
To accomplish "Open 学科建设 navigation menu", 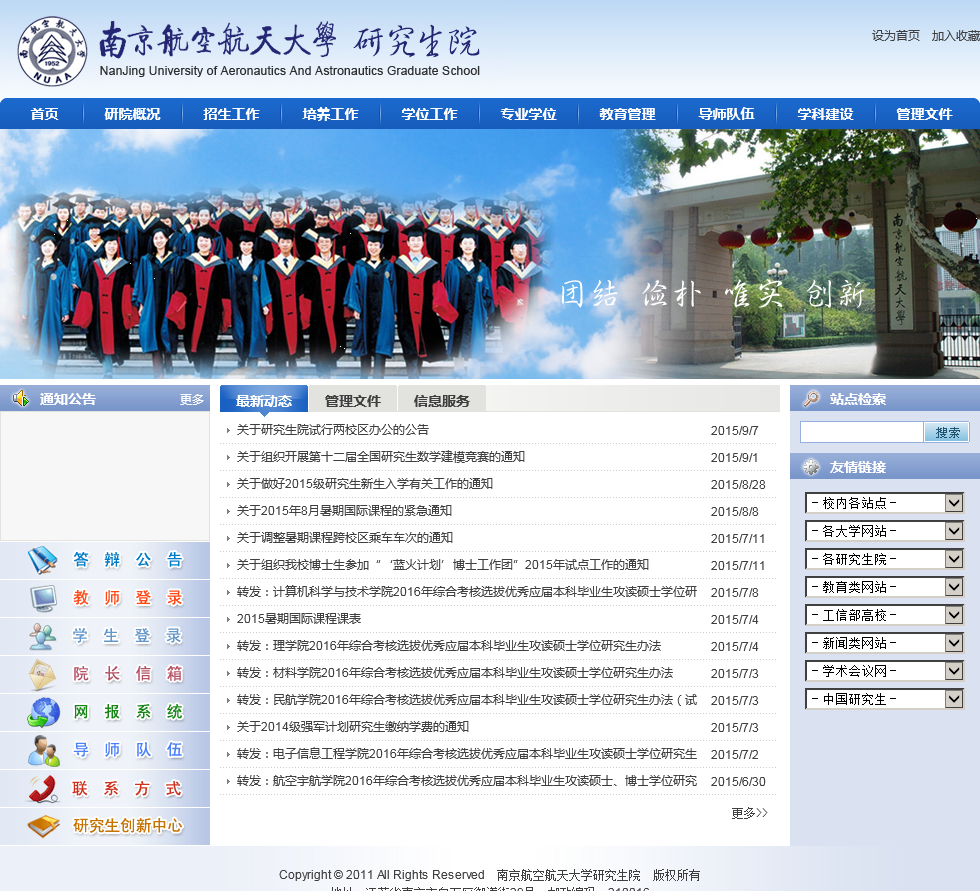I will click(825, 114).
